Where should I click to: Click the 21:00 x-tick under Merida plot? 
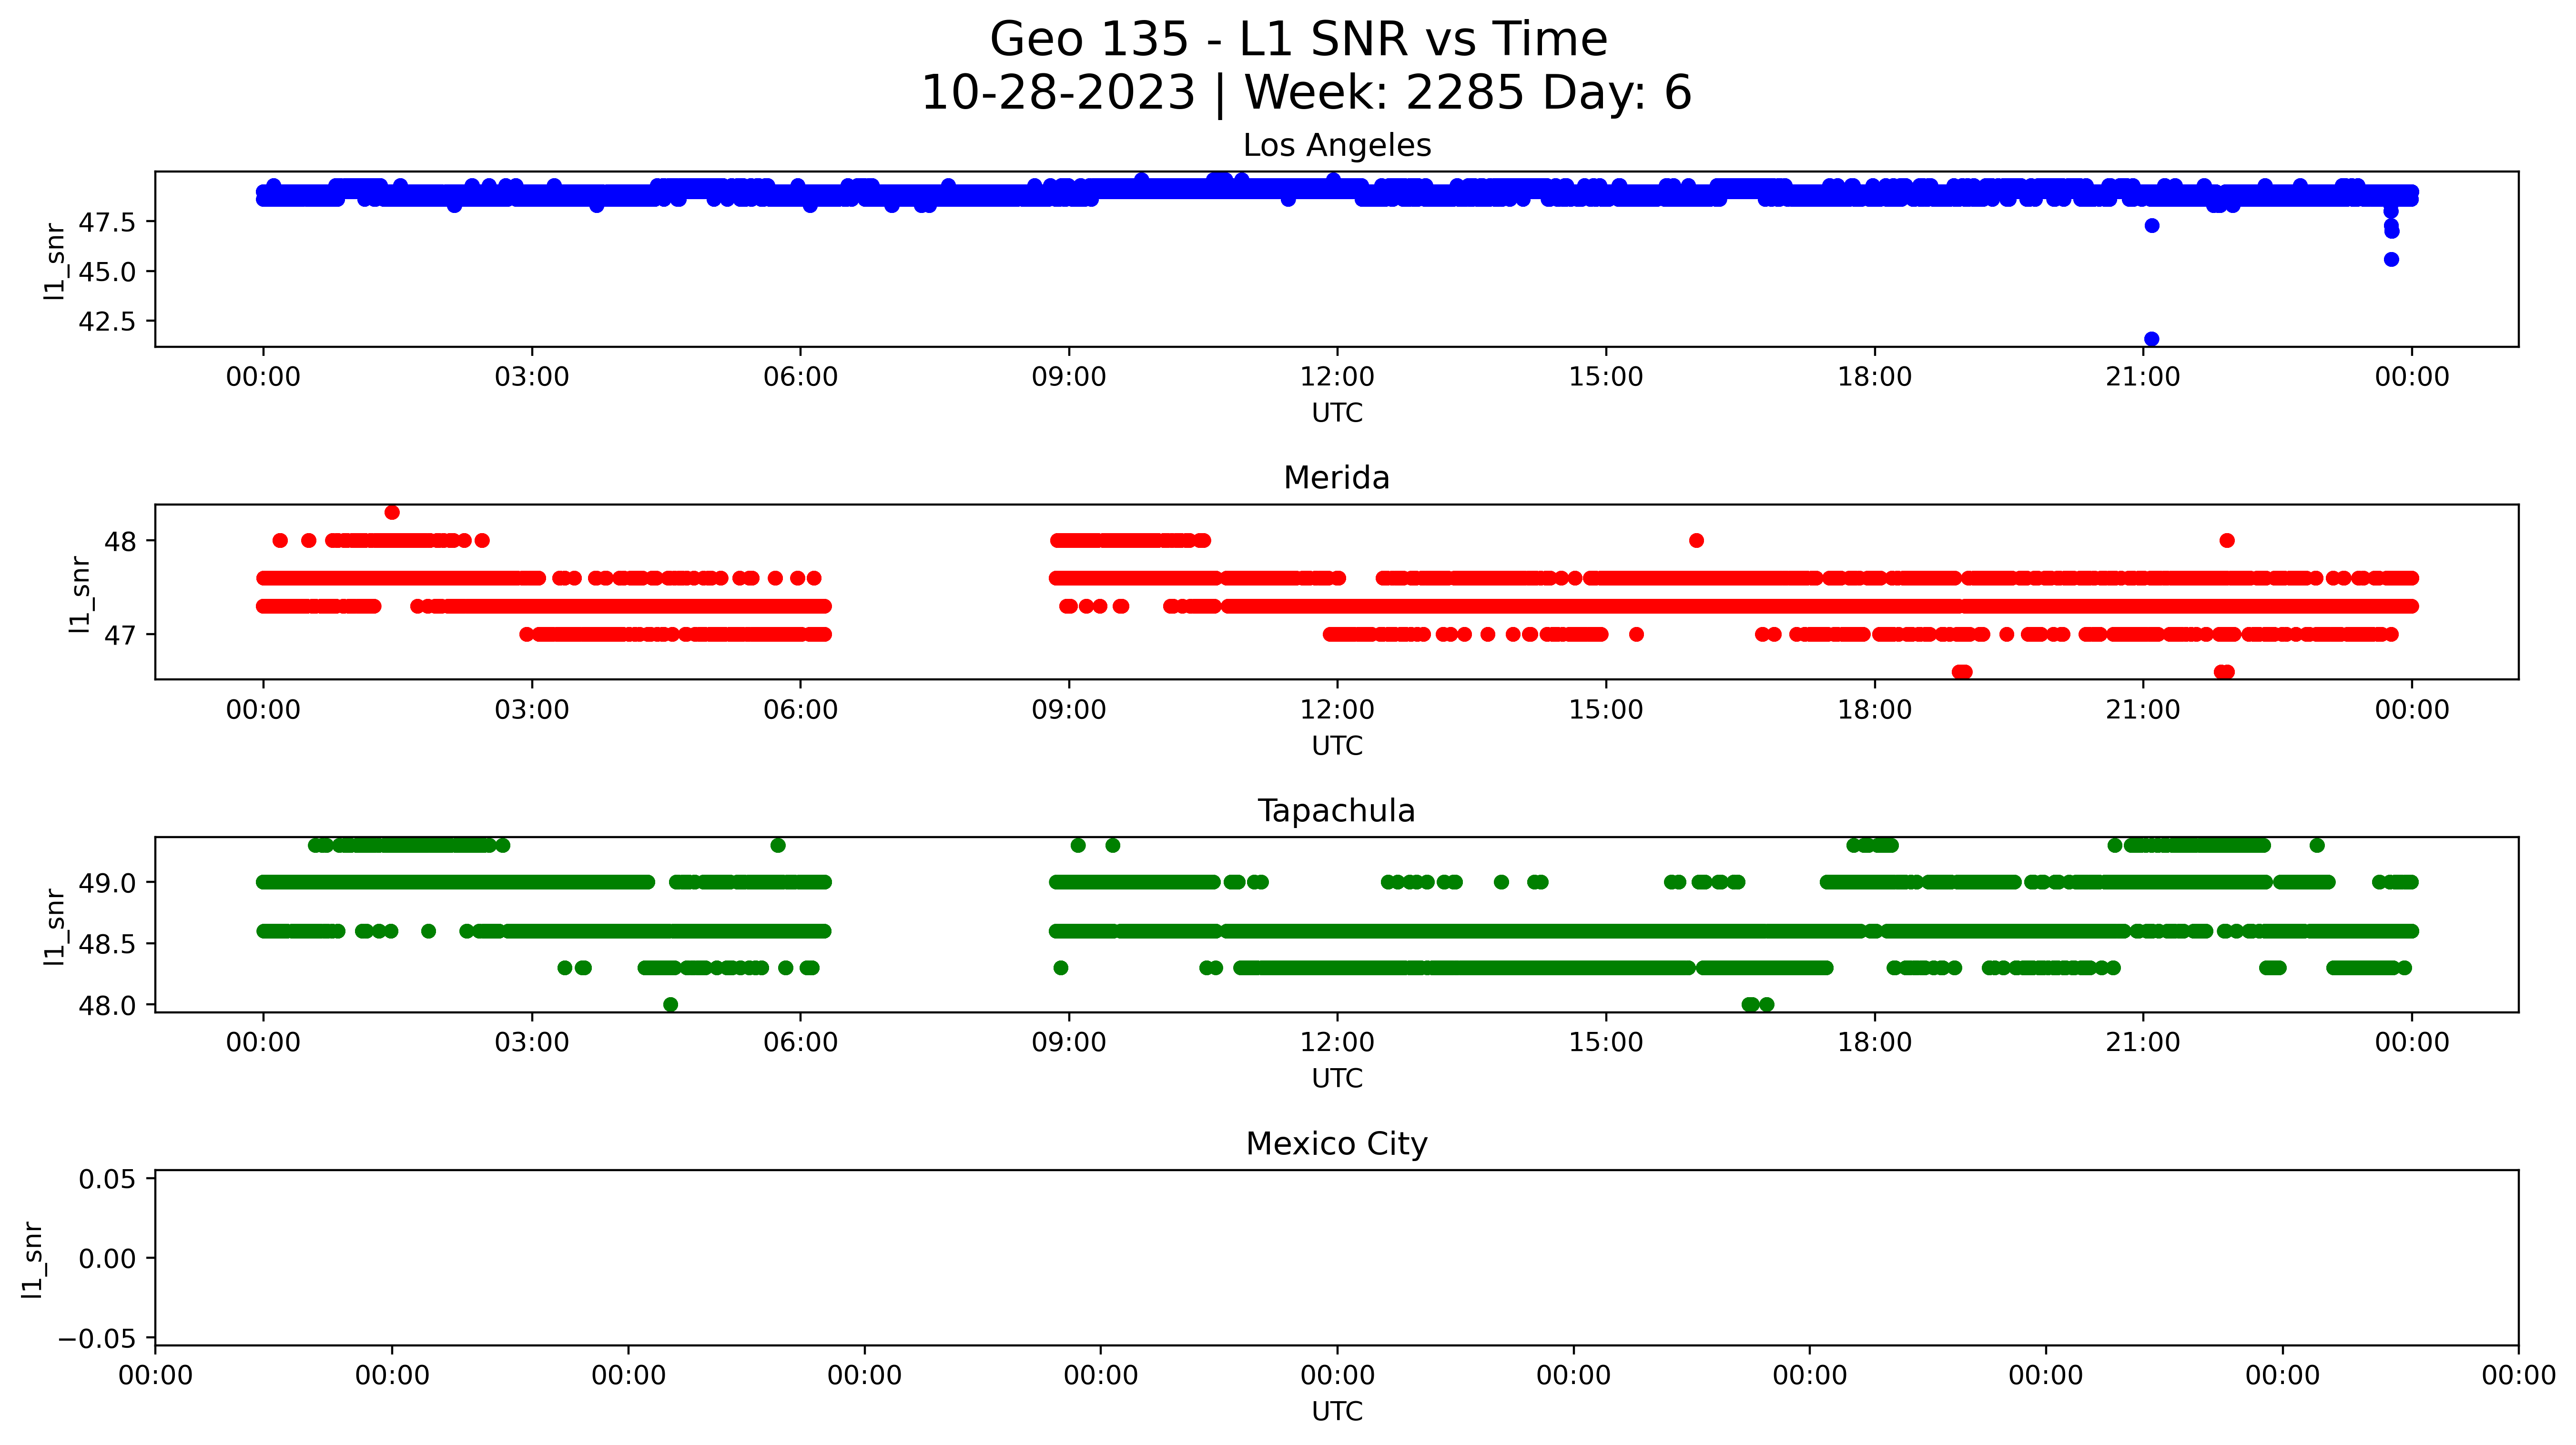2143,710
